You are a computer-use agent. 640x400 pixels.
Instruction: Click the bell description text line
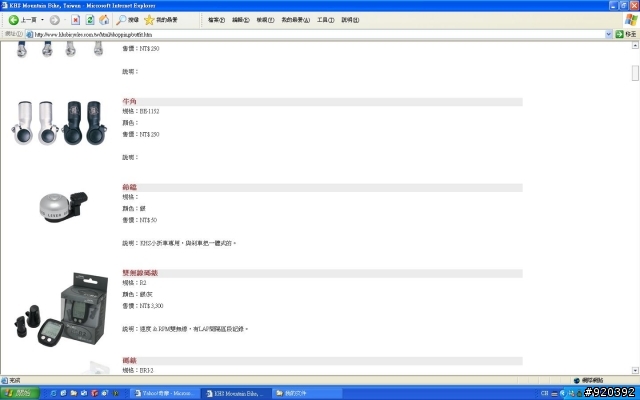click(179, 243)
